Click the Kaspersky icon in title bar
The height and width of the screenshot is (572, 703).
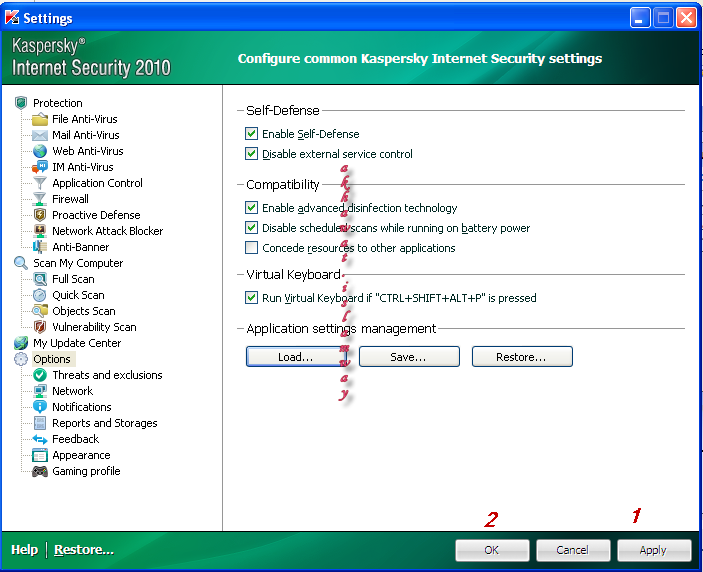[12, 17]
